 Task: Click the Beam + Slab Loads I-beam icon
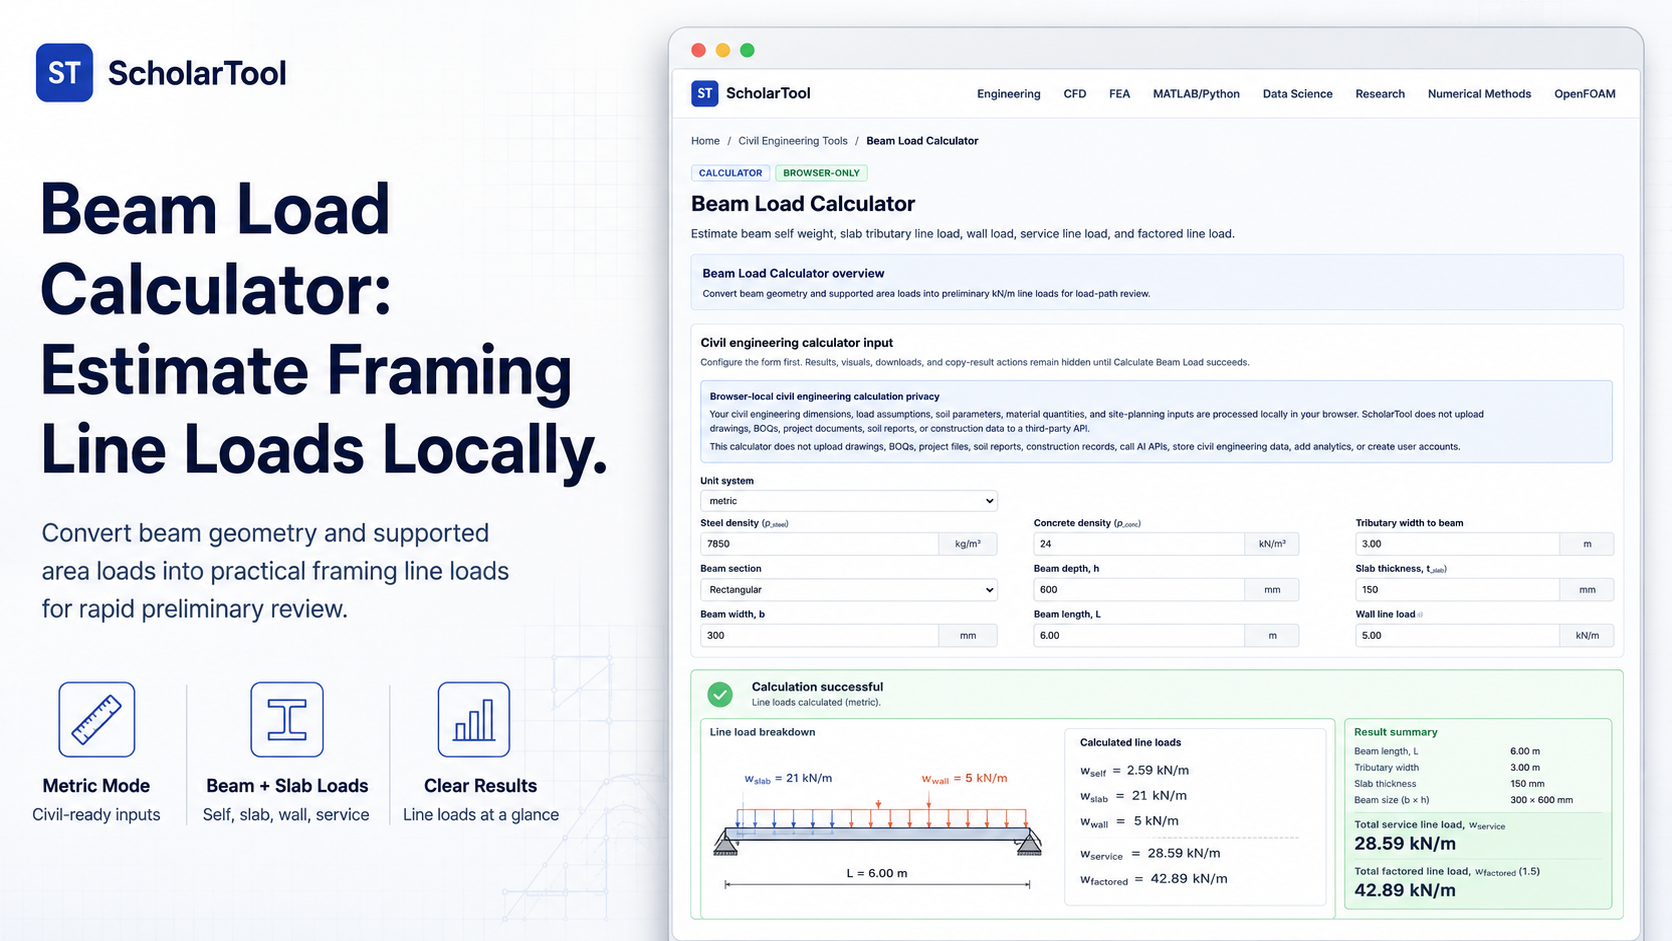click(287, 719)
